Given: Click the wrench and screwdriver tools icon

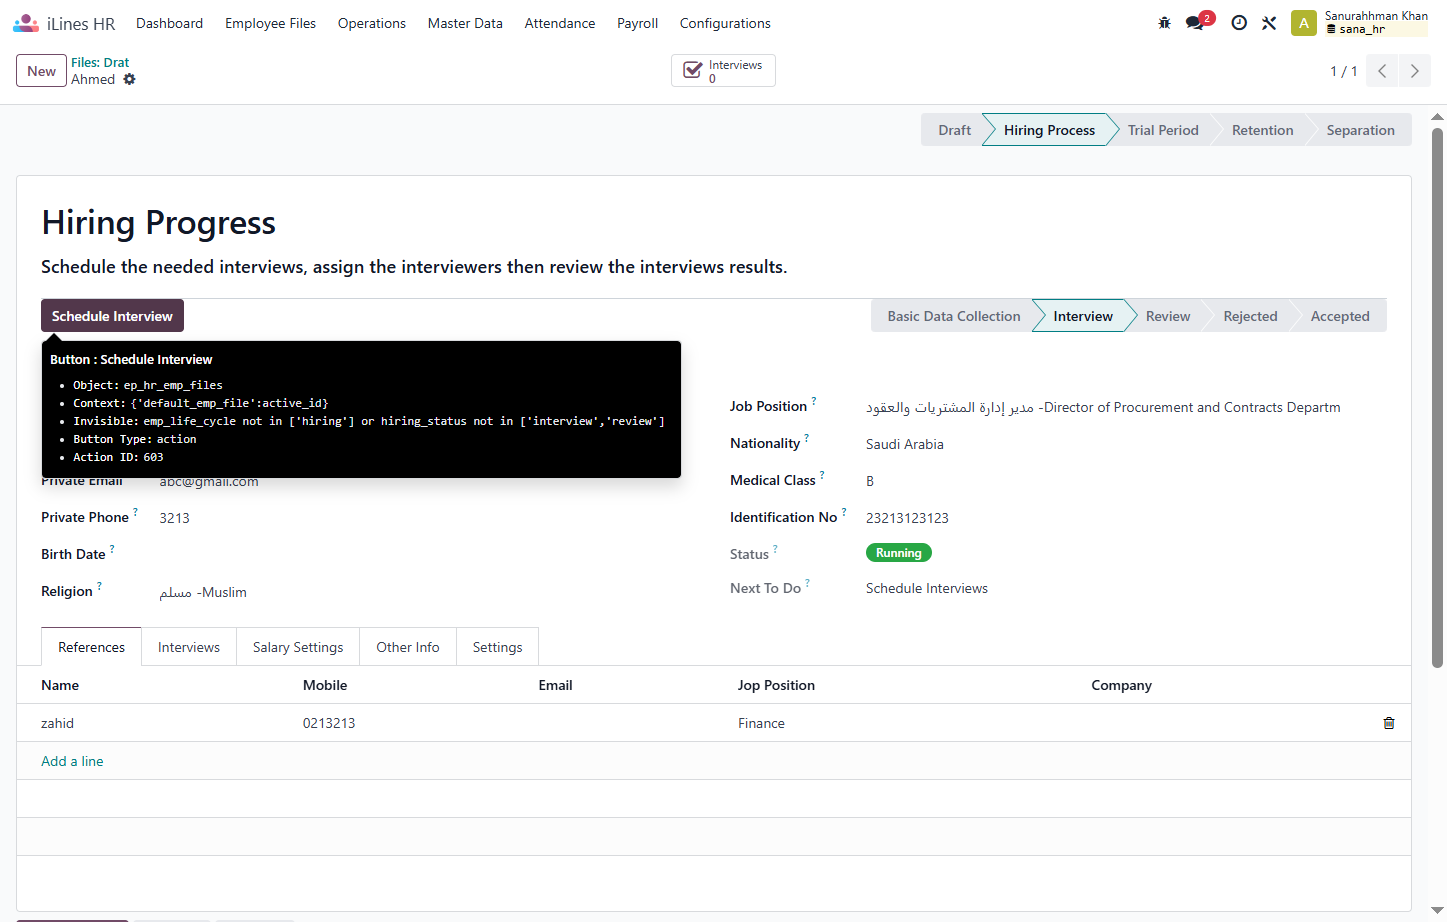Looking at the screenshot, I should pos(1269,23).
